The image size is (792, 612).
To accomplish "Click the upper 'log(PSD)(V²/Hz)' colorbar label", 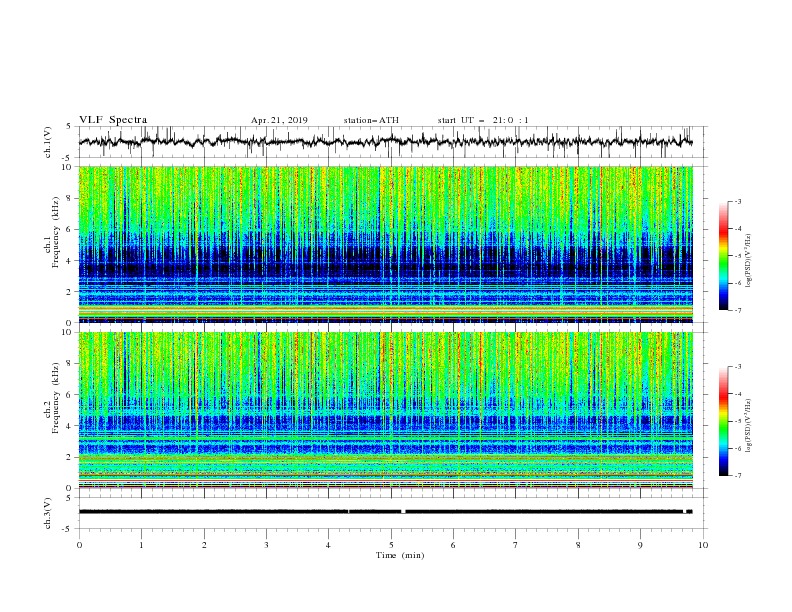I will [x=749, y=261].
